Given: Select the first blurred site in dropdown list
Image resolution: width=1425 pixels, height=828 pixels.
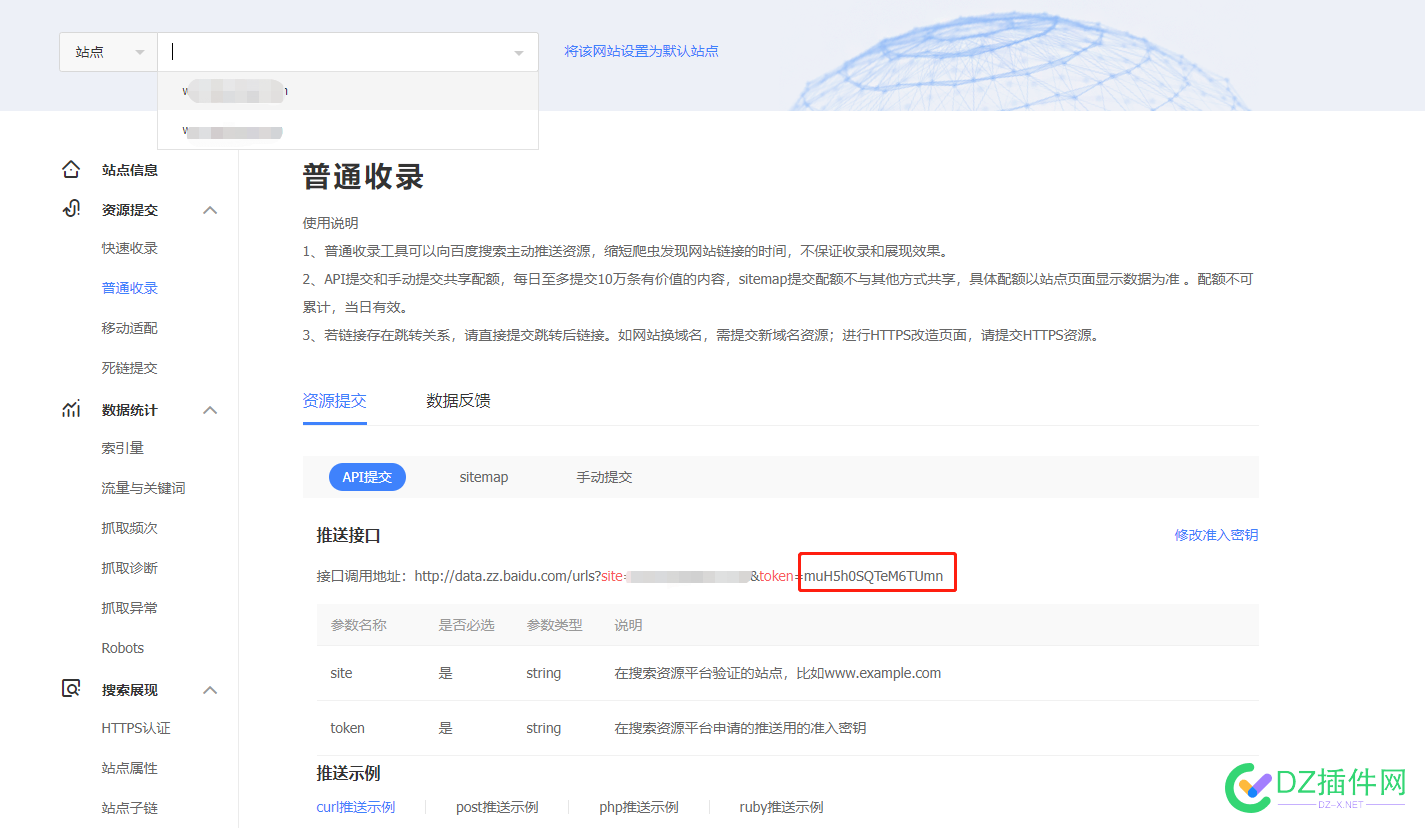Looking at the screenshot, I should point(348,91).
